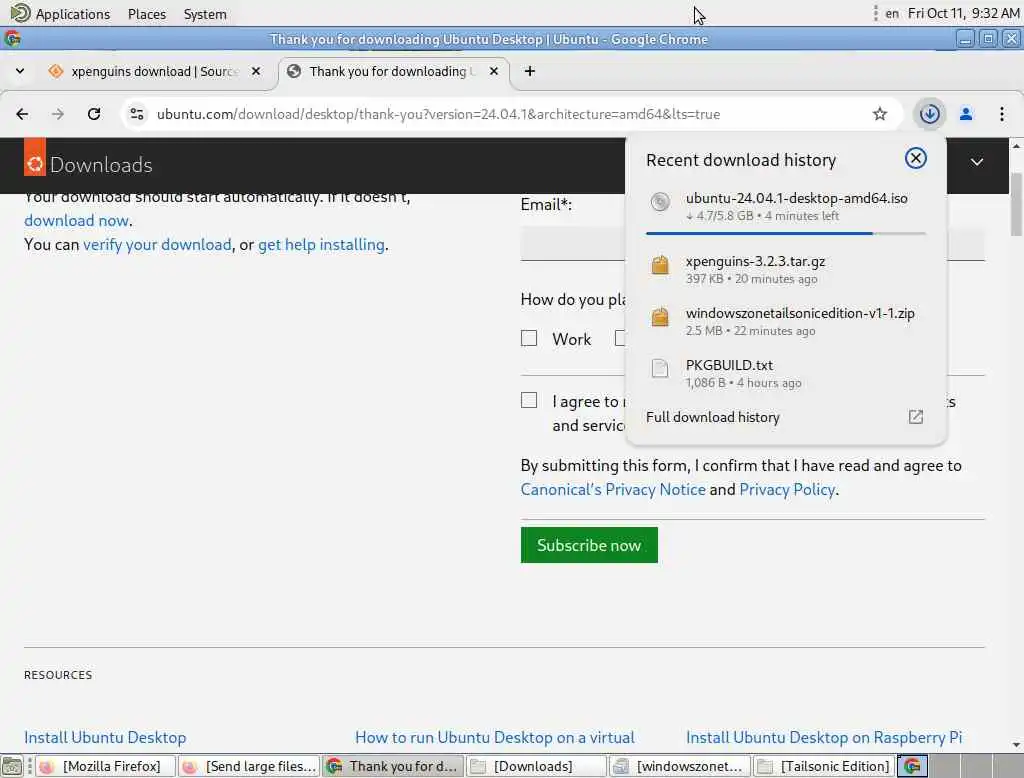Click the Chrome forward arrow button
The image size is (1024, 778).
(58, 114)
